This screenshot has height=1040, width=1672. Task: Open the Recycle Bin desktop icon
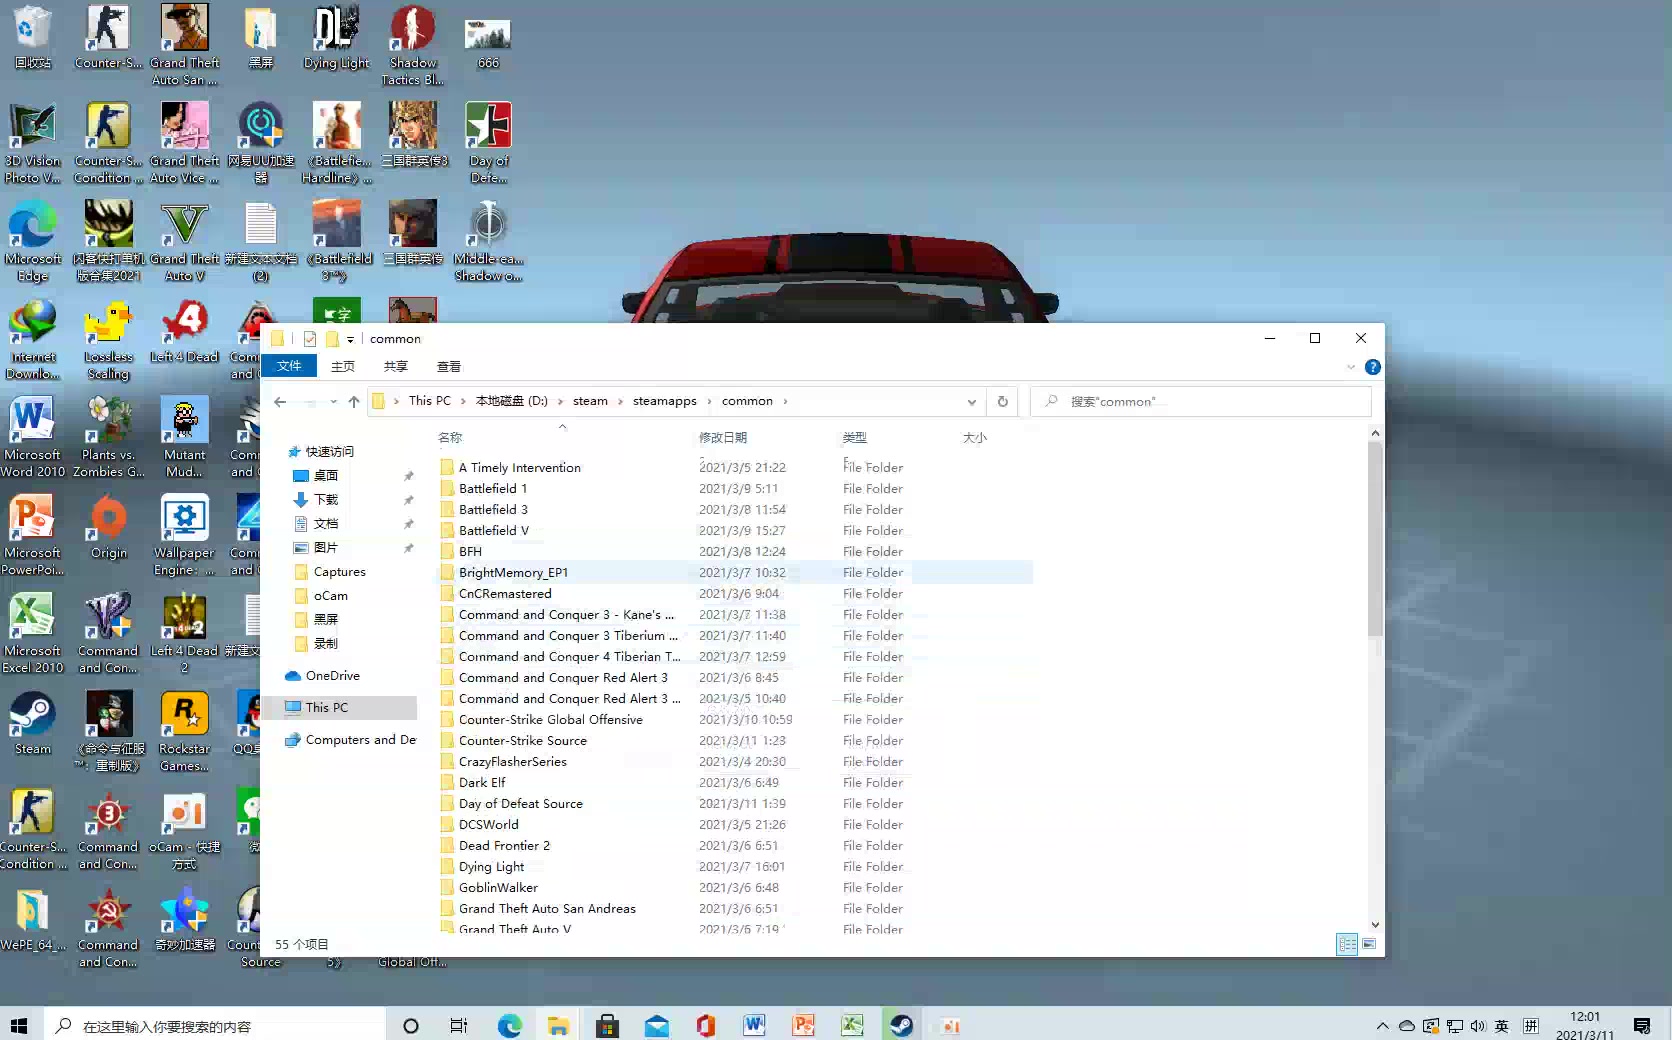tap(33, 38)
